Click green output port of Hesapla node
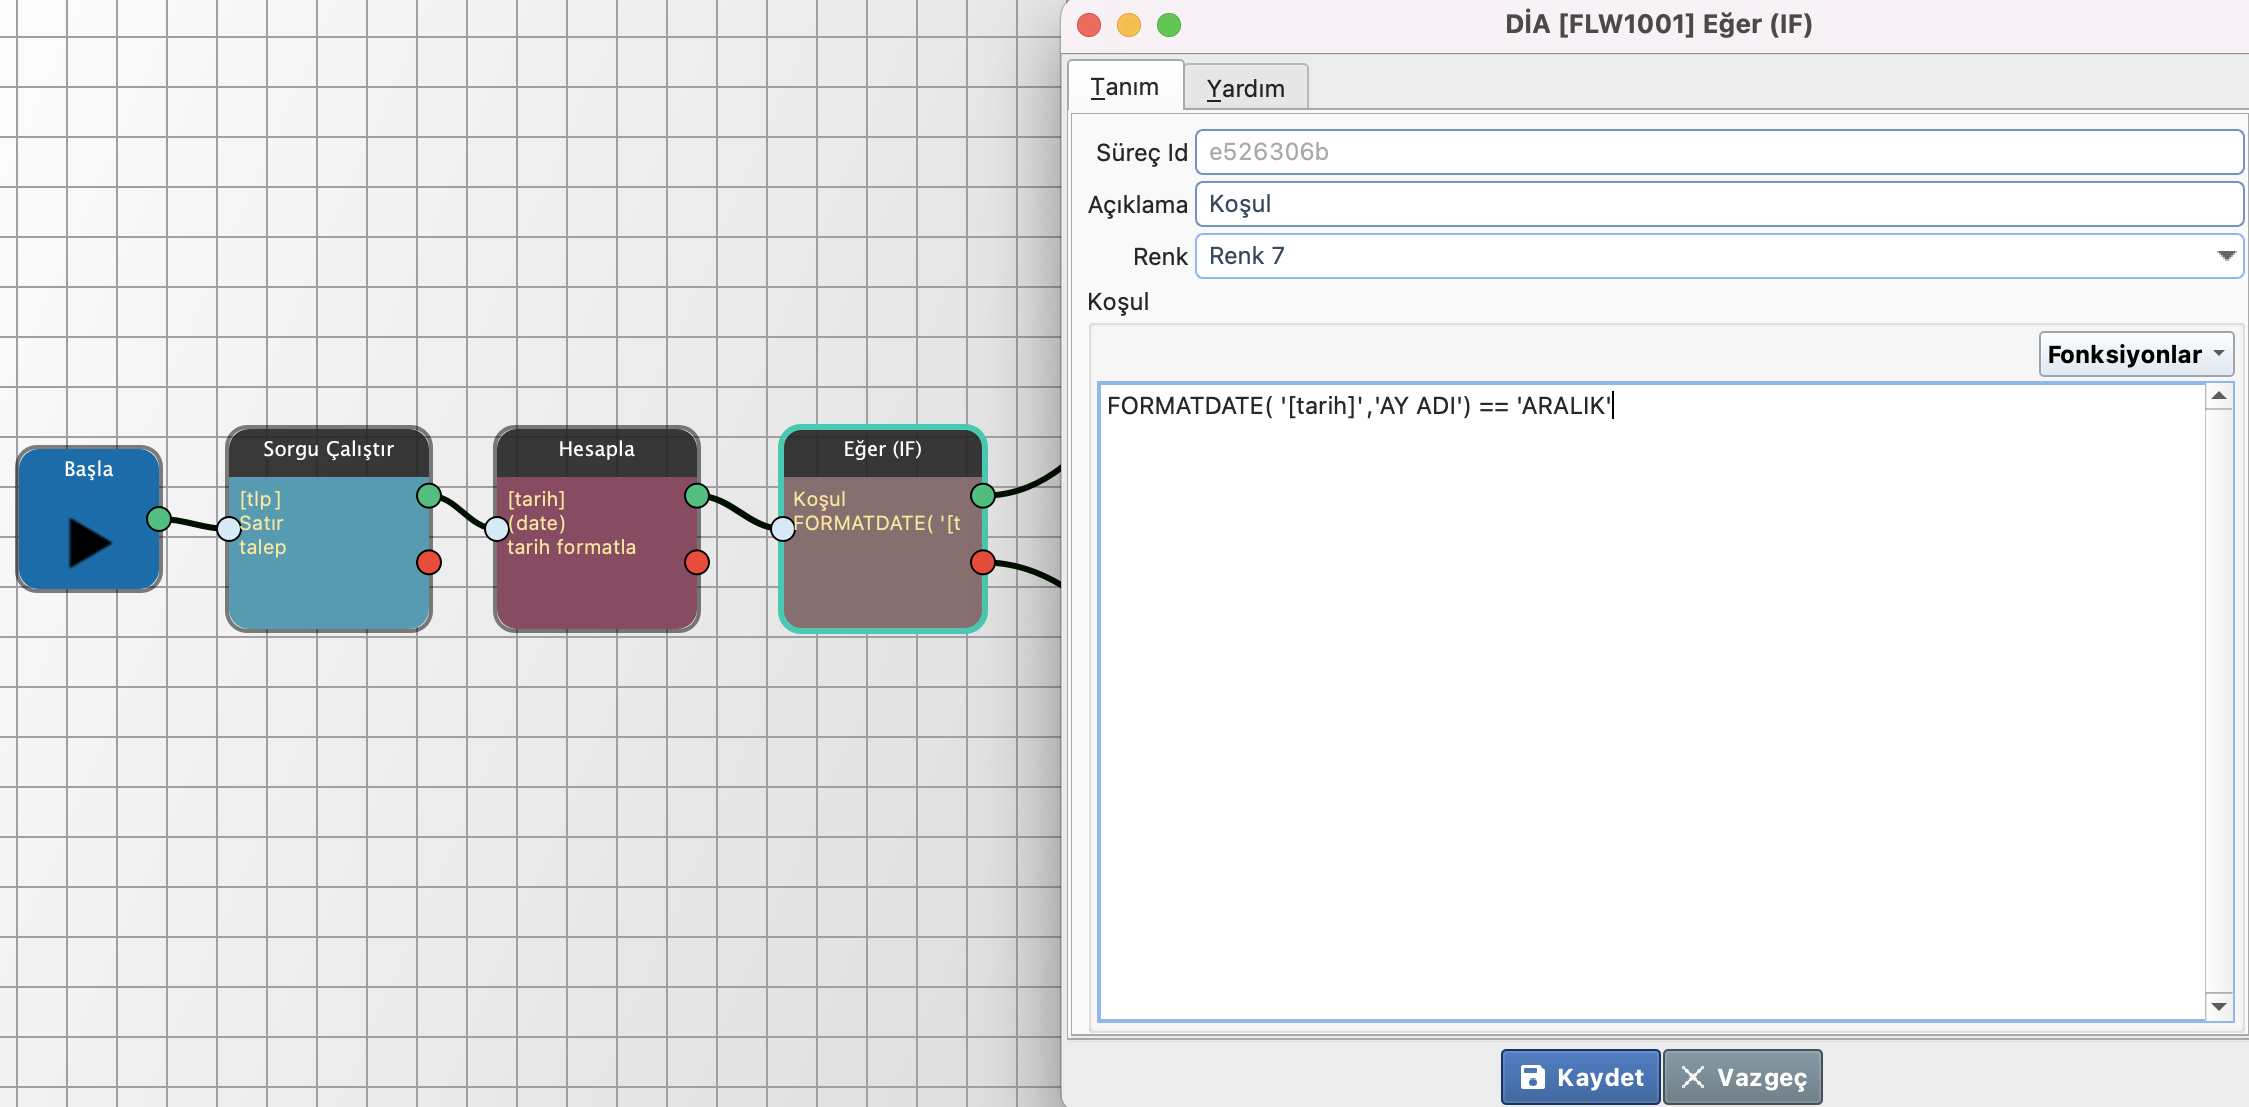The image size is (2249, 1107). point(697,495)
